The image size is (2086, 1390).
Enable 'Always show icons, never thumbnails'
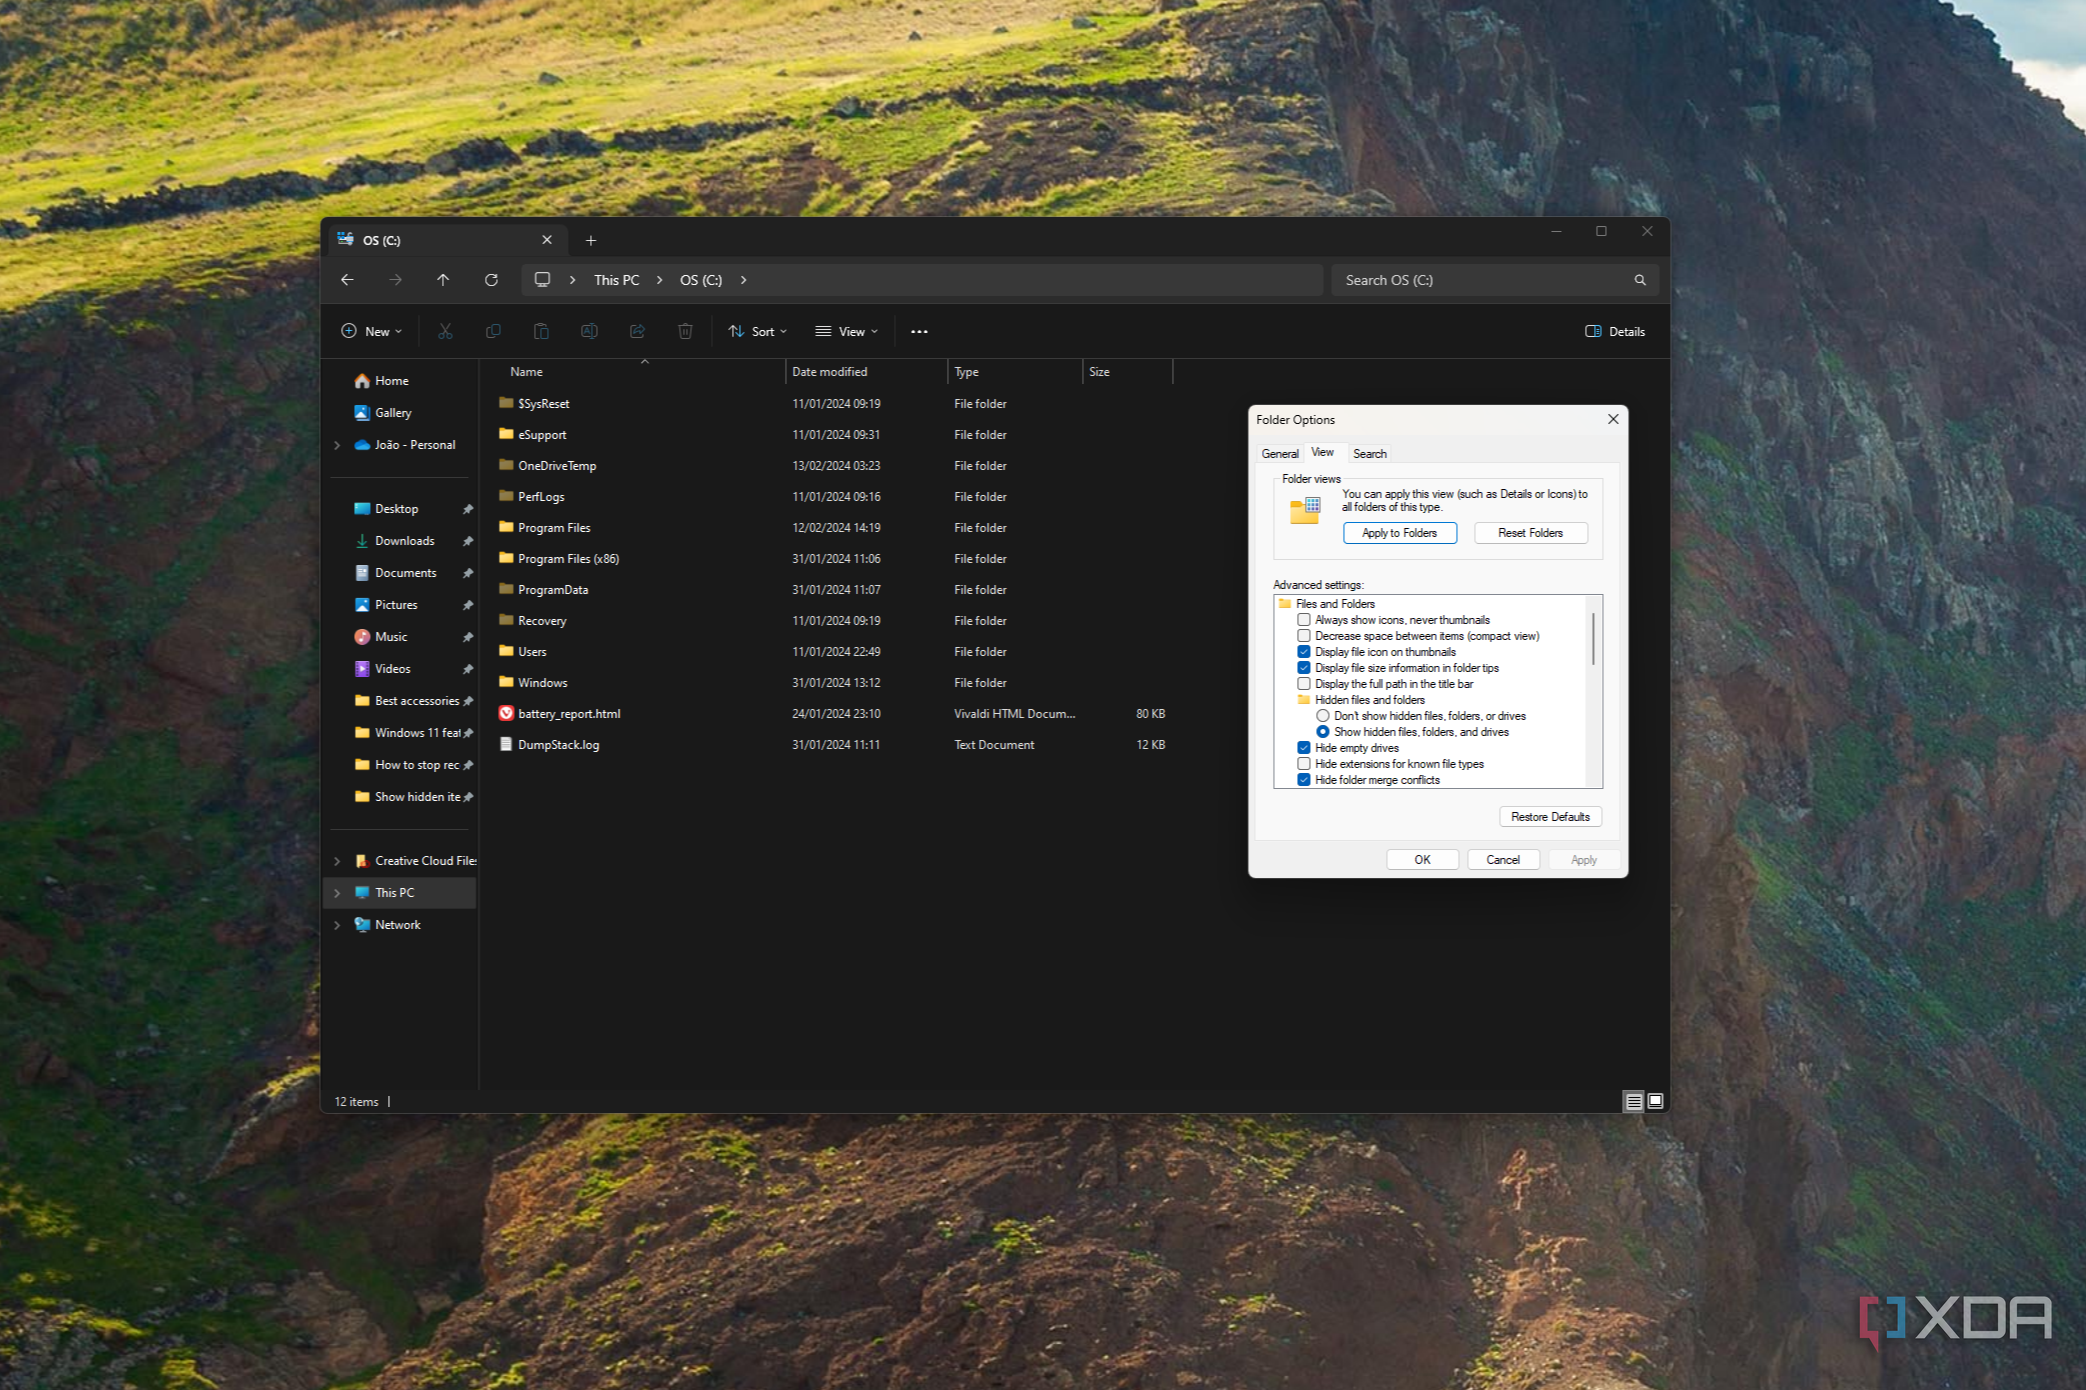pyautogui.click(x=1304, y=620)
